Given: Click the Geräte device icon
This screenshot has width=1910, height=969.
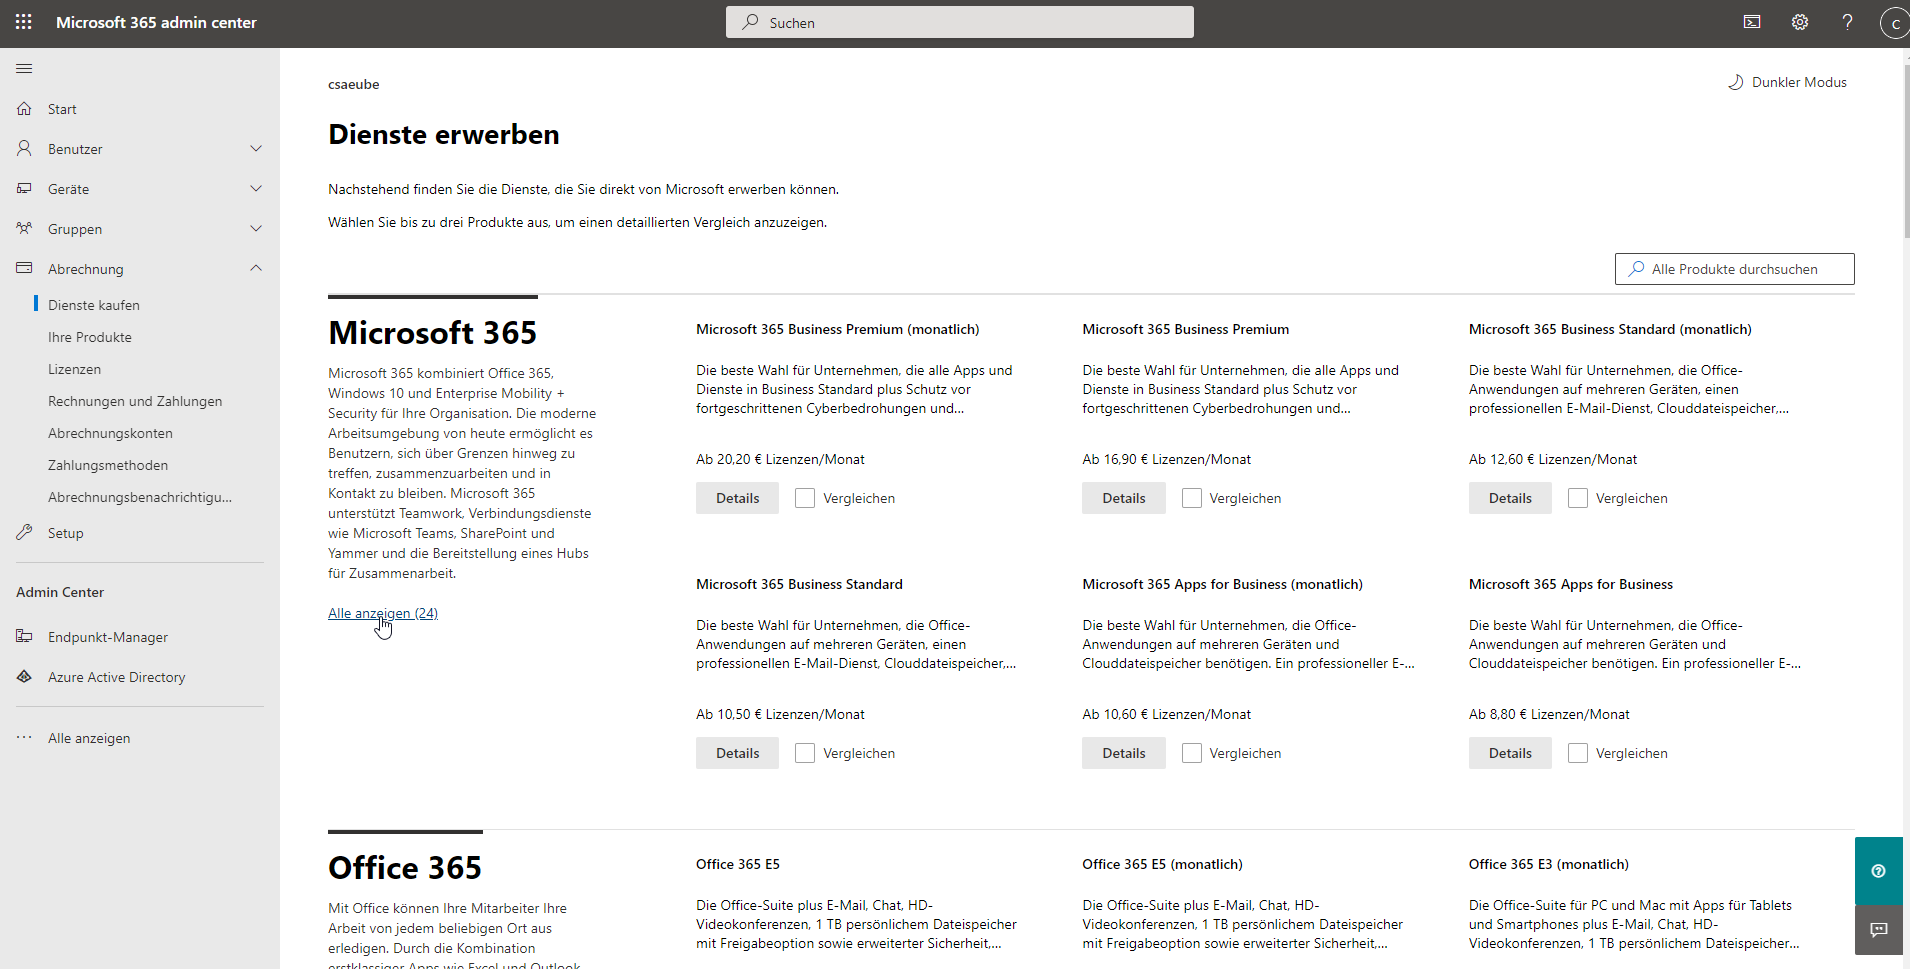Looking at the screenshot, I should 24,188.
